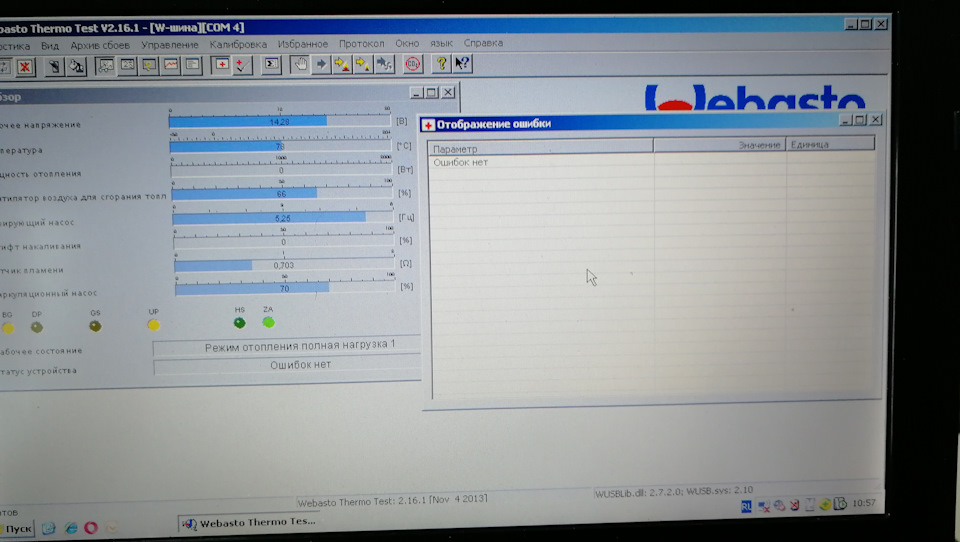Click the dosing pump bar showing 5.25
Viewport: 960px width, 542px height.
click(282, 217)
